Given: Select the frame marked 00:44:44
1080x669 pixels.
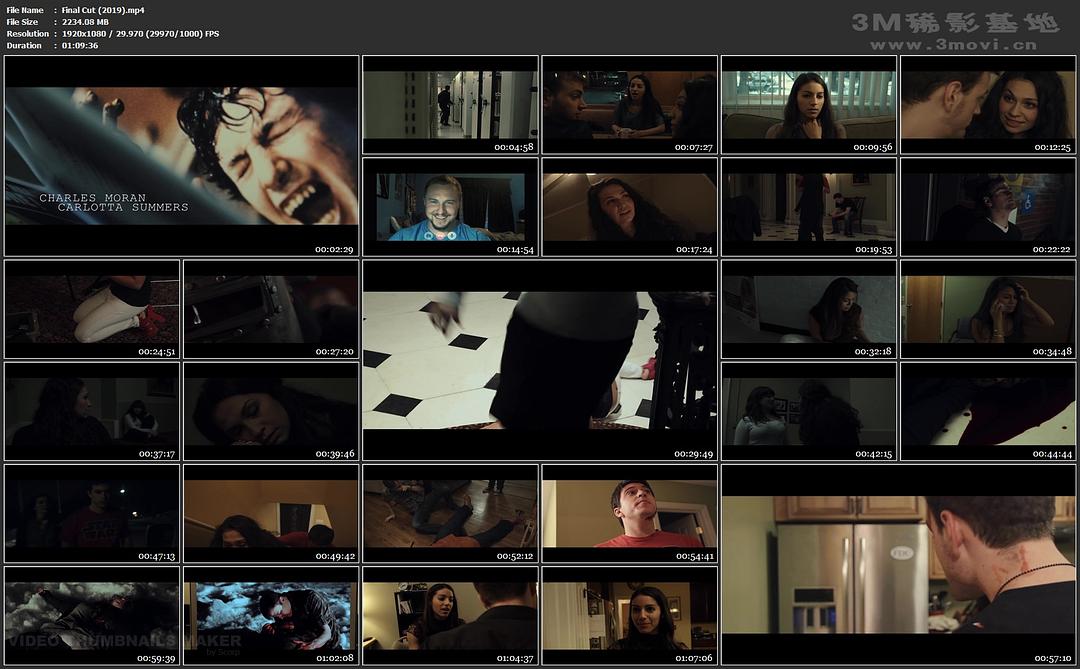Looking at the screenshot, I should click(988, 411).
